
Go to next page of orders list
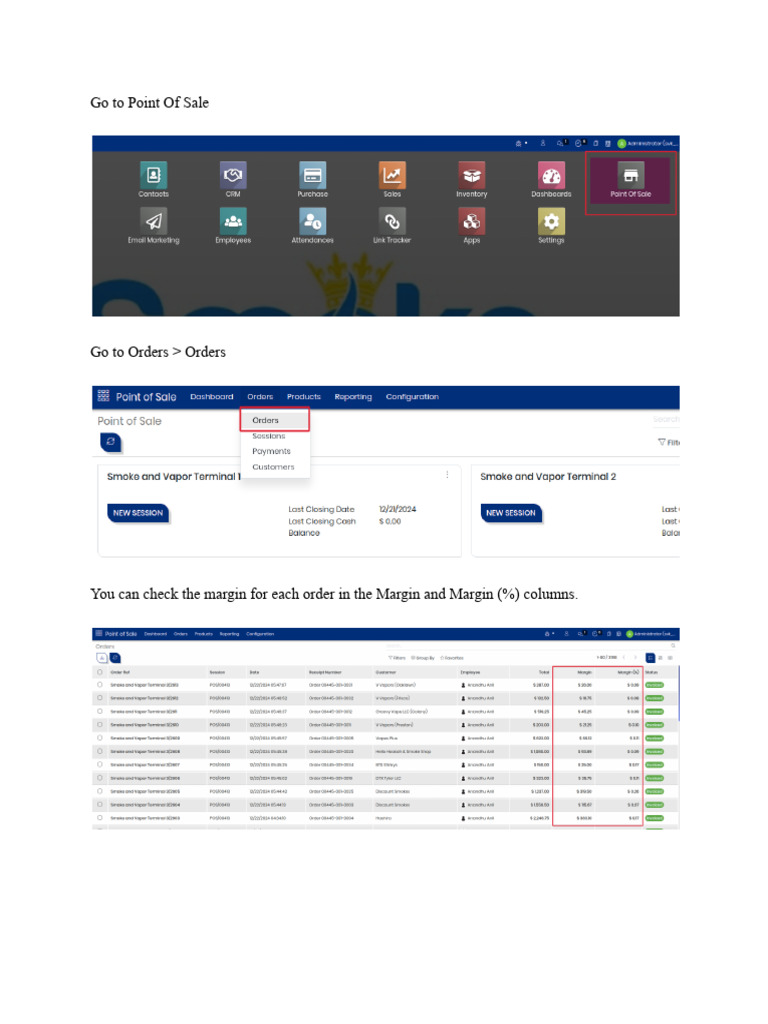tap(635, 658)
